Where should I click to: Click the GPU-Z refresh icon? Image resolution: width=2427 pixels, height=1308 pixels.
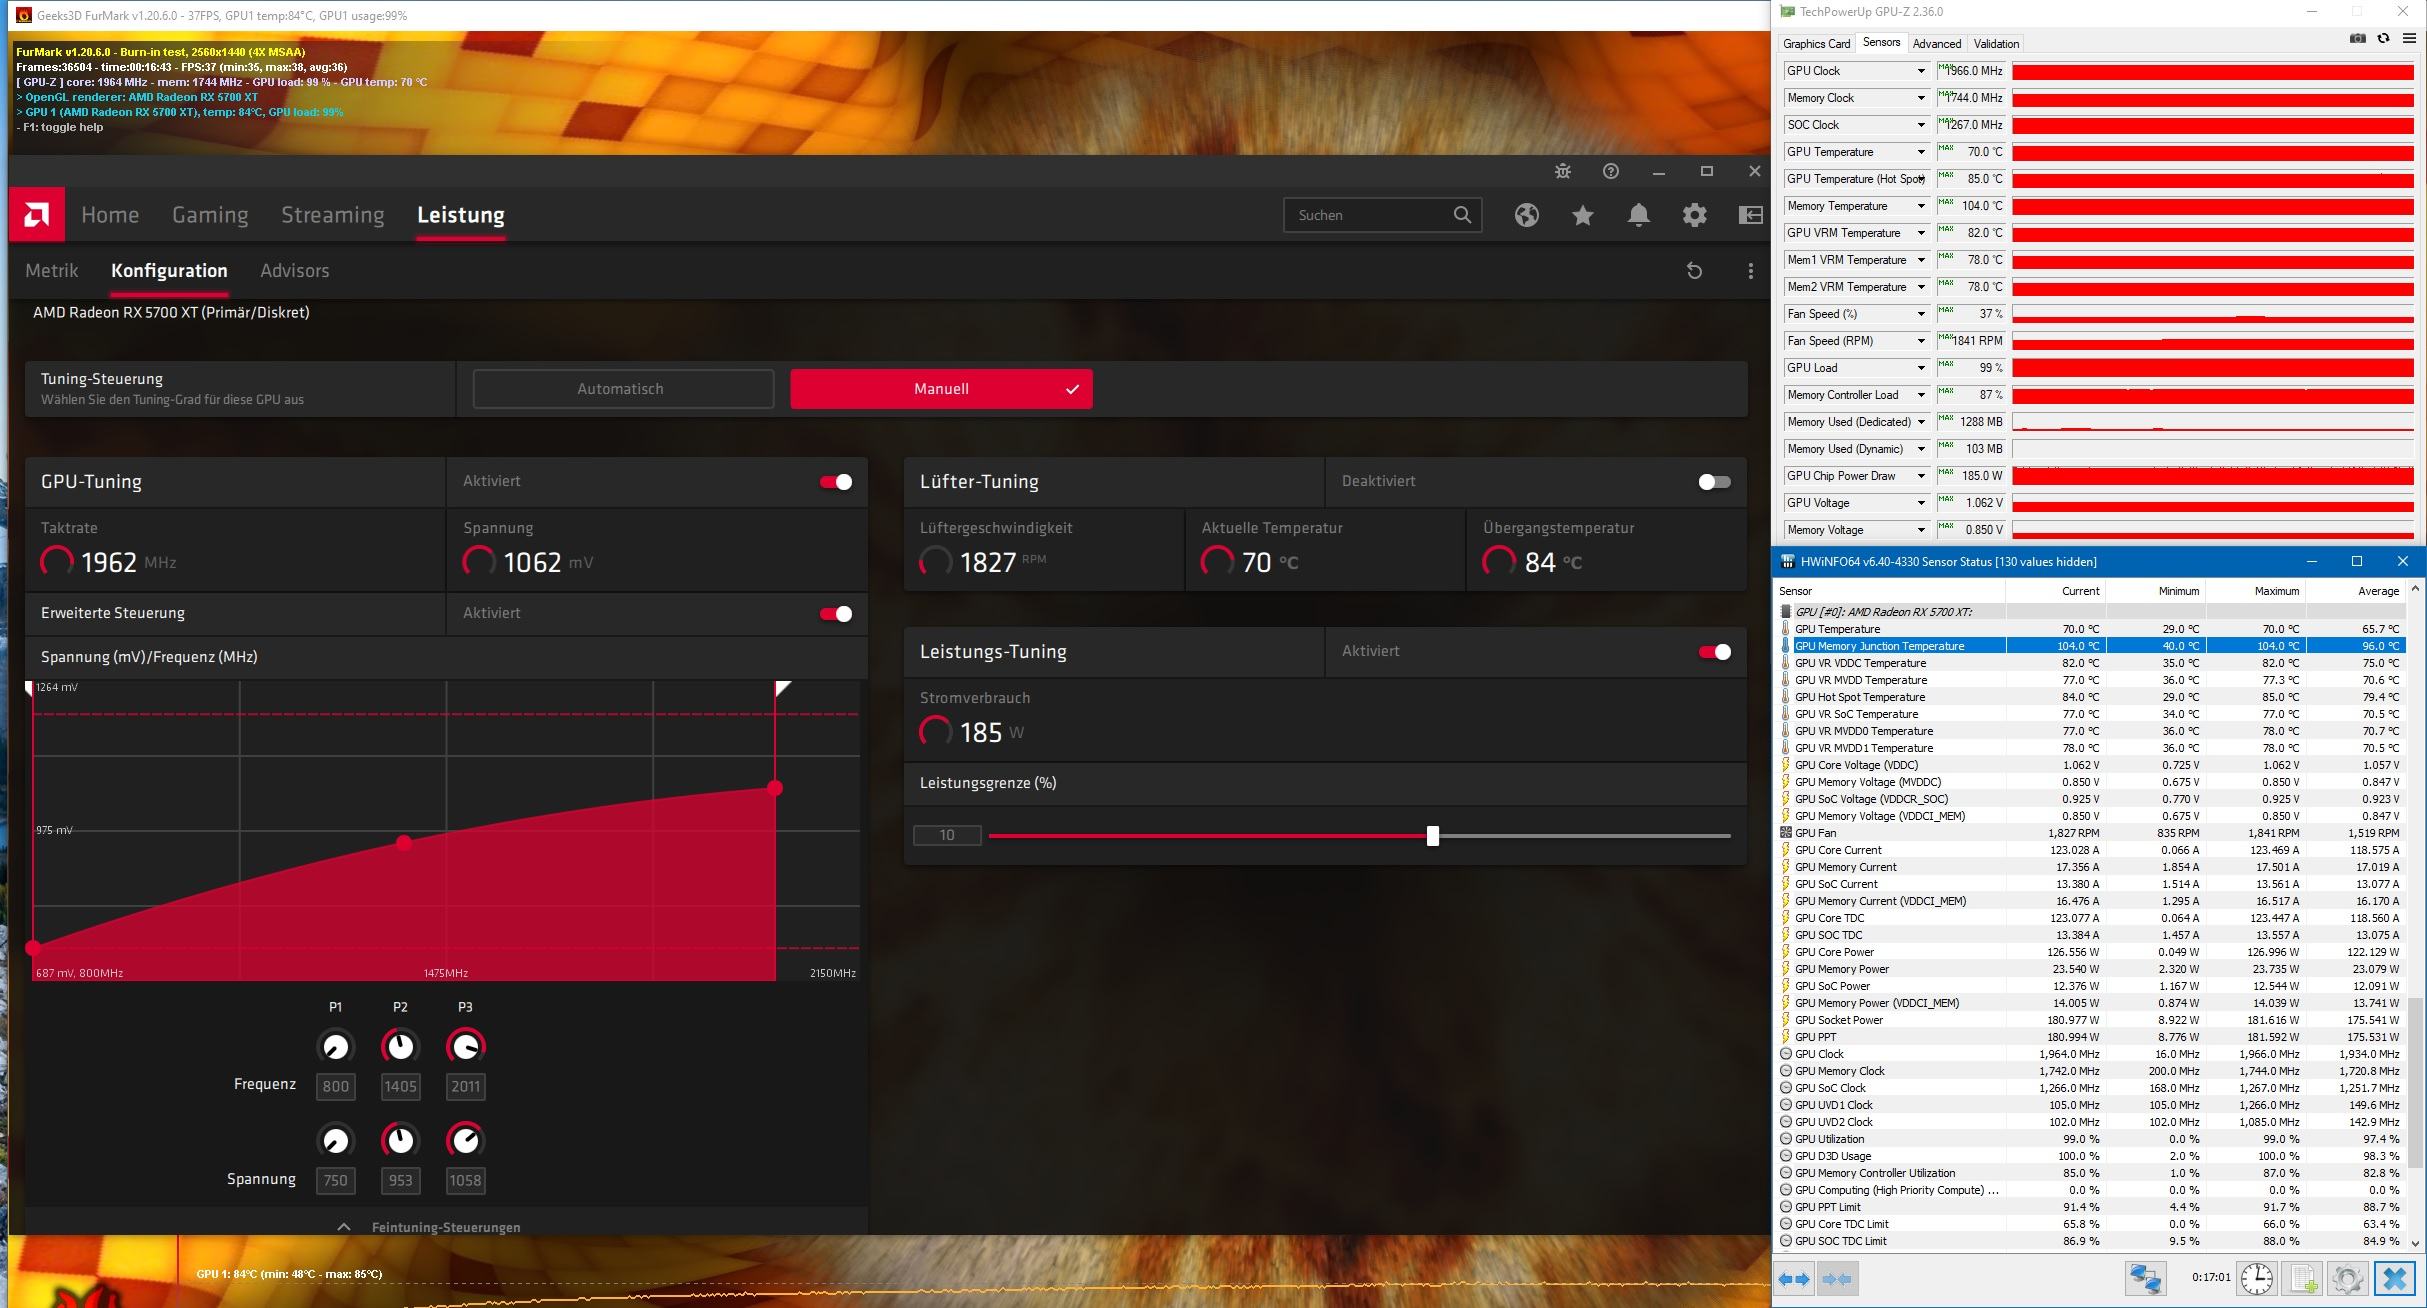(2384, 39)
